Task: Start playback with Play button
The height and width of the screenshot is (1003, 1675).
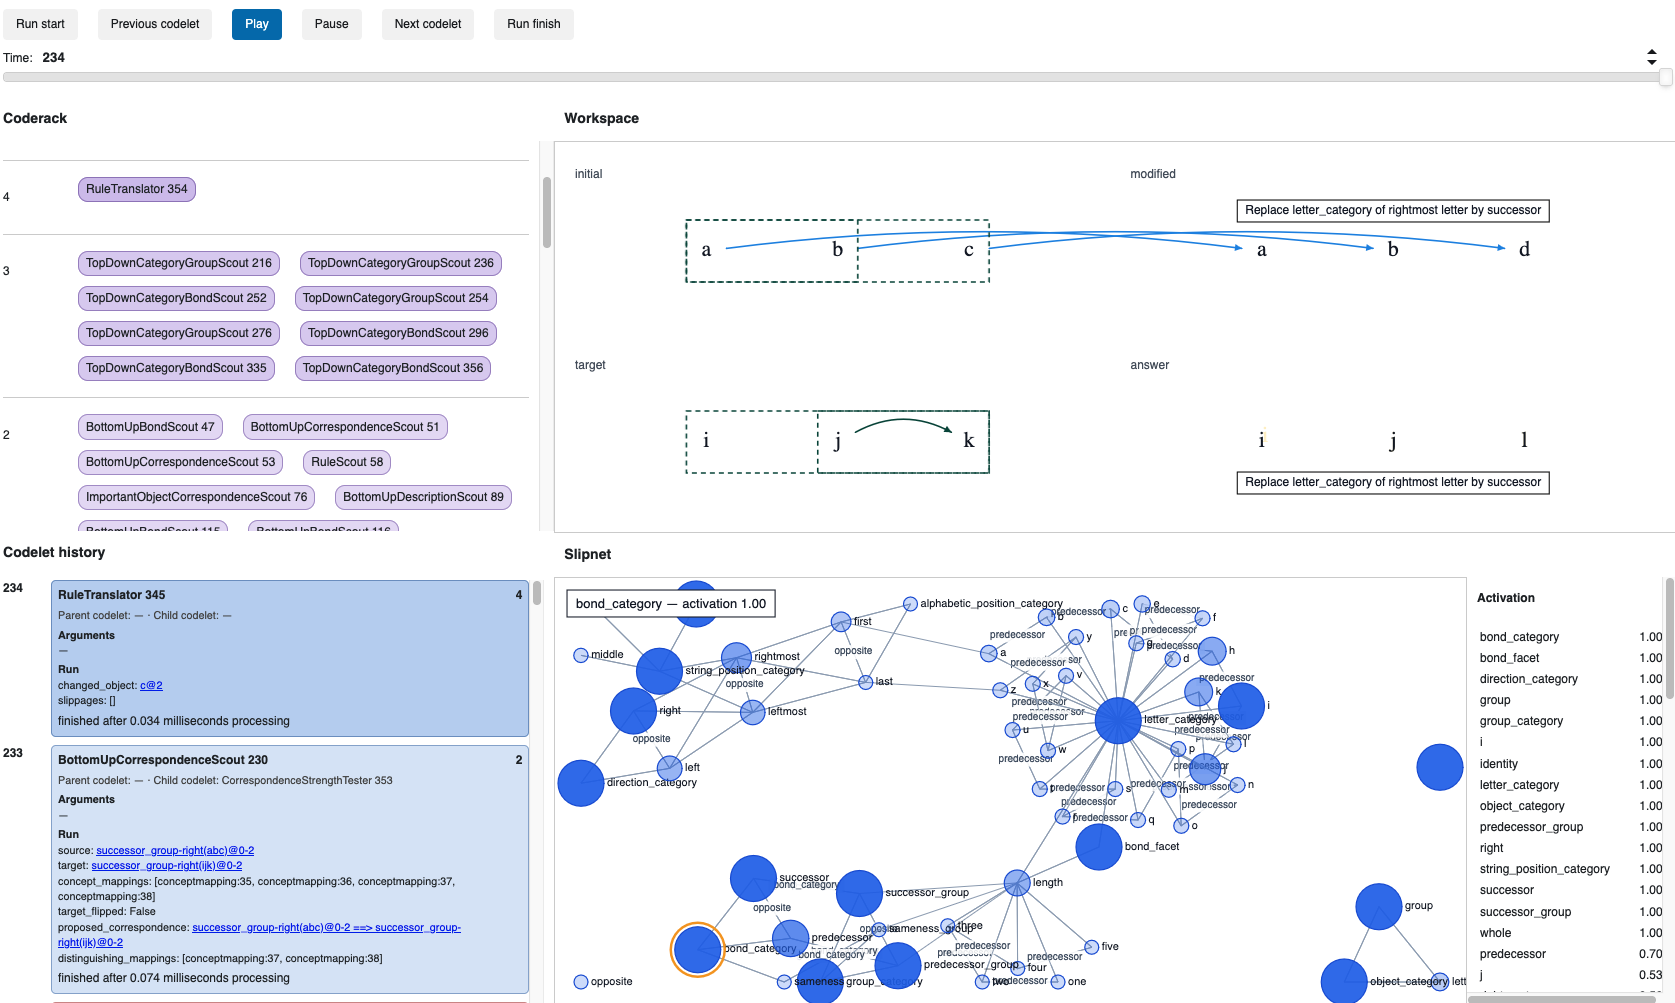Action: click(257, 24)
